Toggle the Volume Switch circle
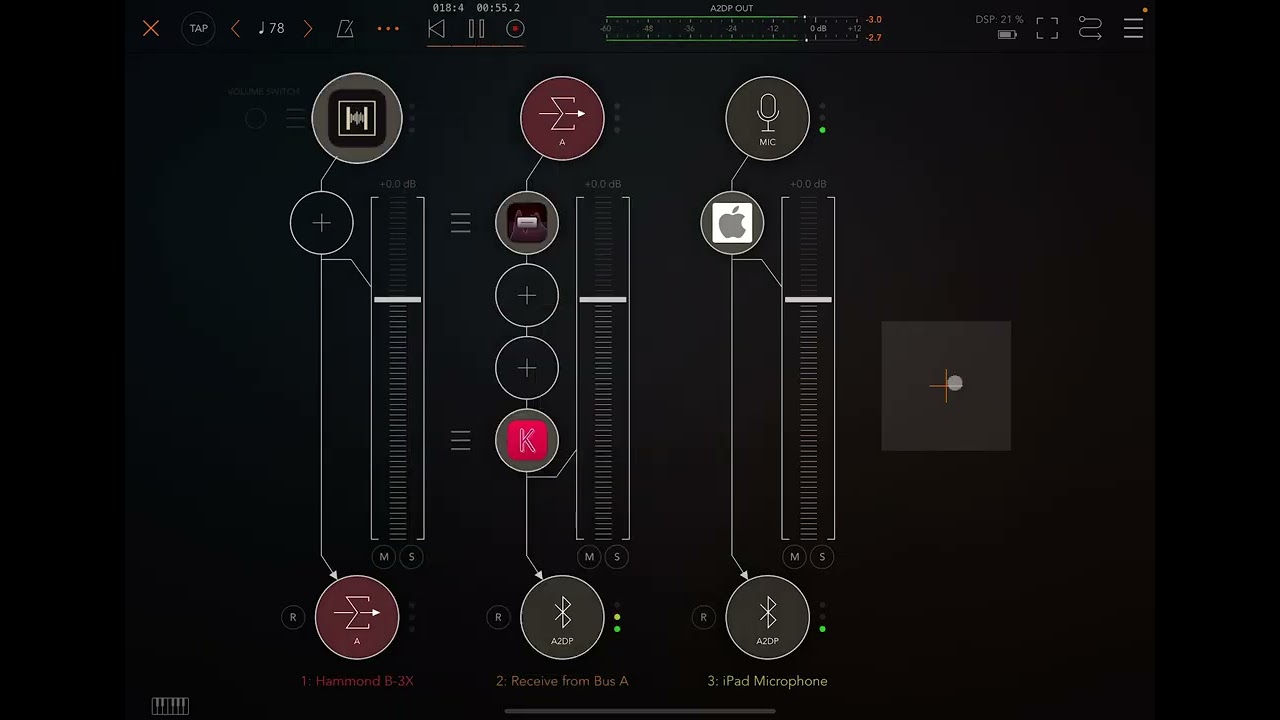The height and width of the screenshot is (720, 1280). tap(256, 119)
